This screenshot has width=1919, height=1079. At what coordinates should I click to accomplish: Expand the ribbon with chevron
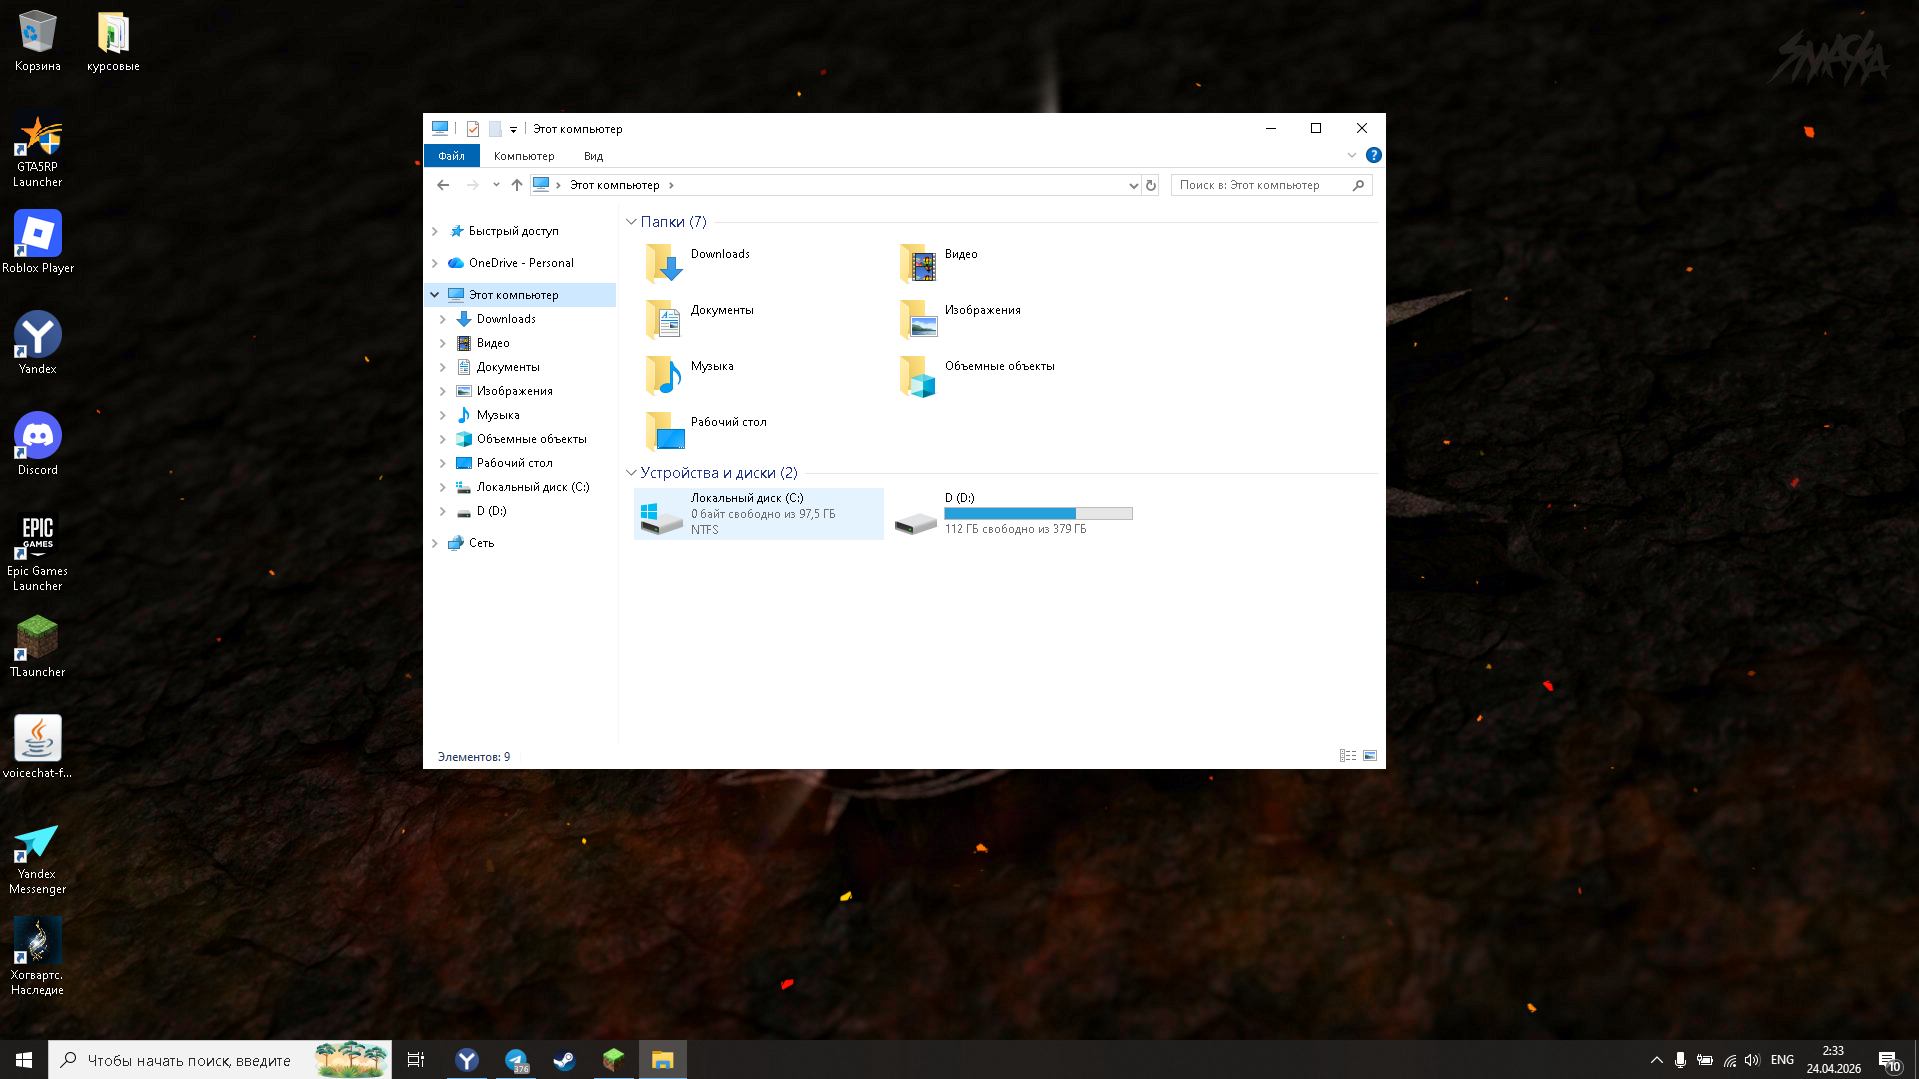click(x=1351, y=155)
